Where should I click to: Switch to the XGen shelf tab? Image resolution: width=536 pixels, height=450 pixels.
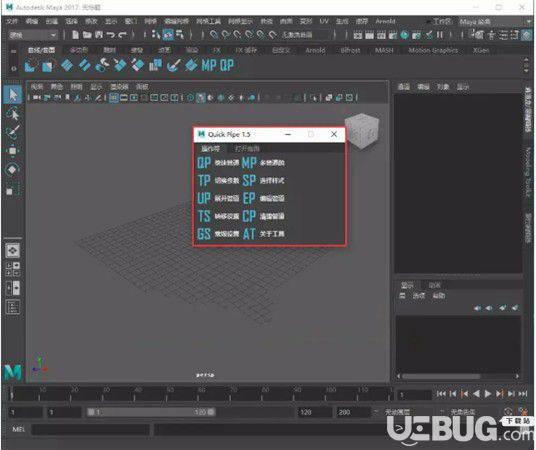[481, 51]
